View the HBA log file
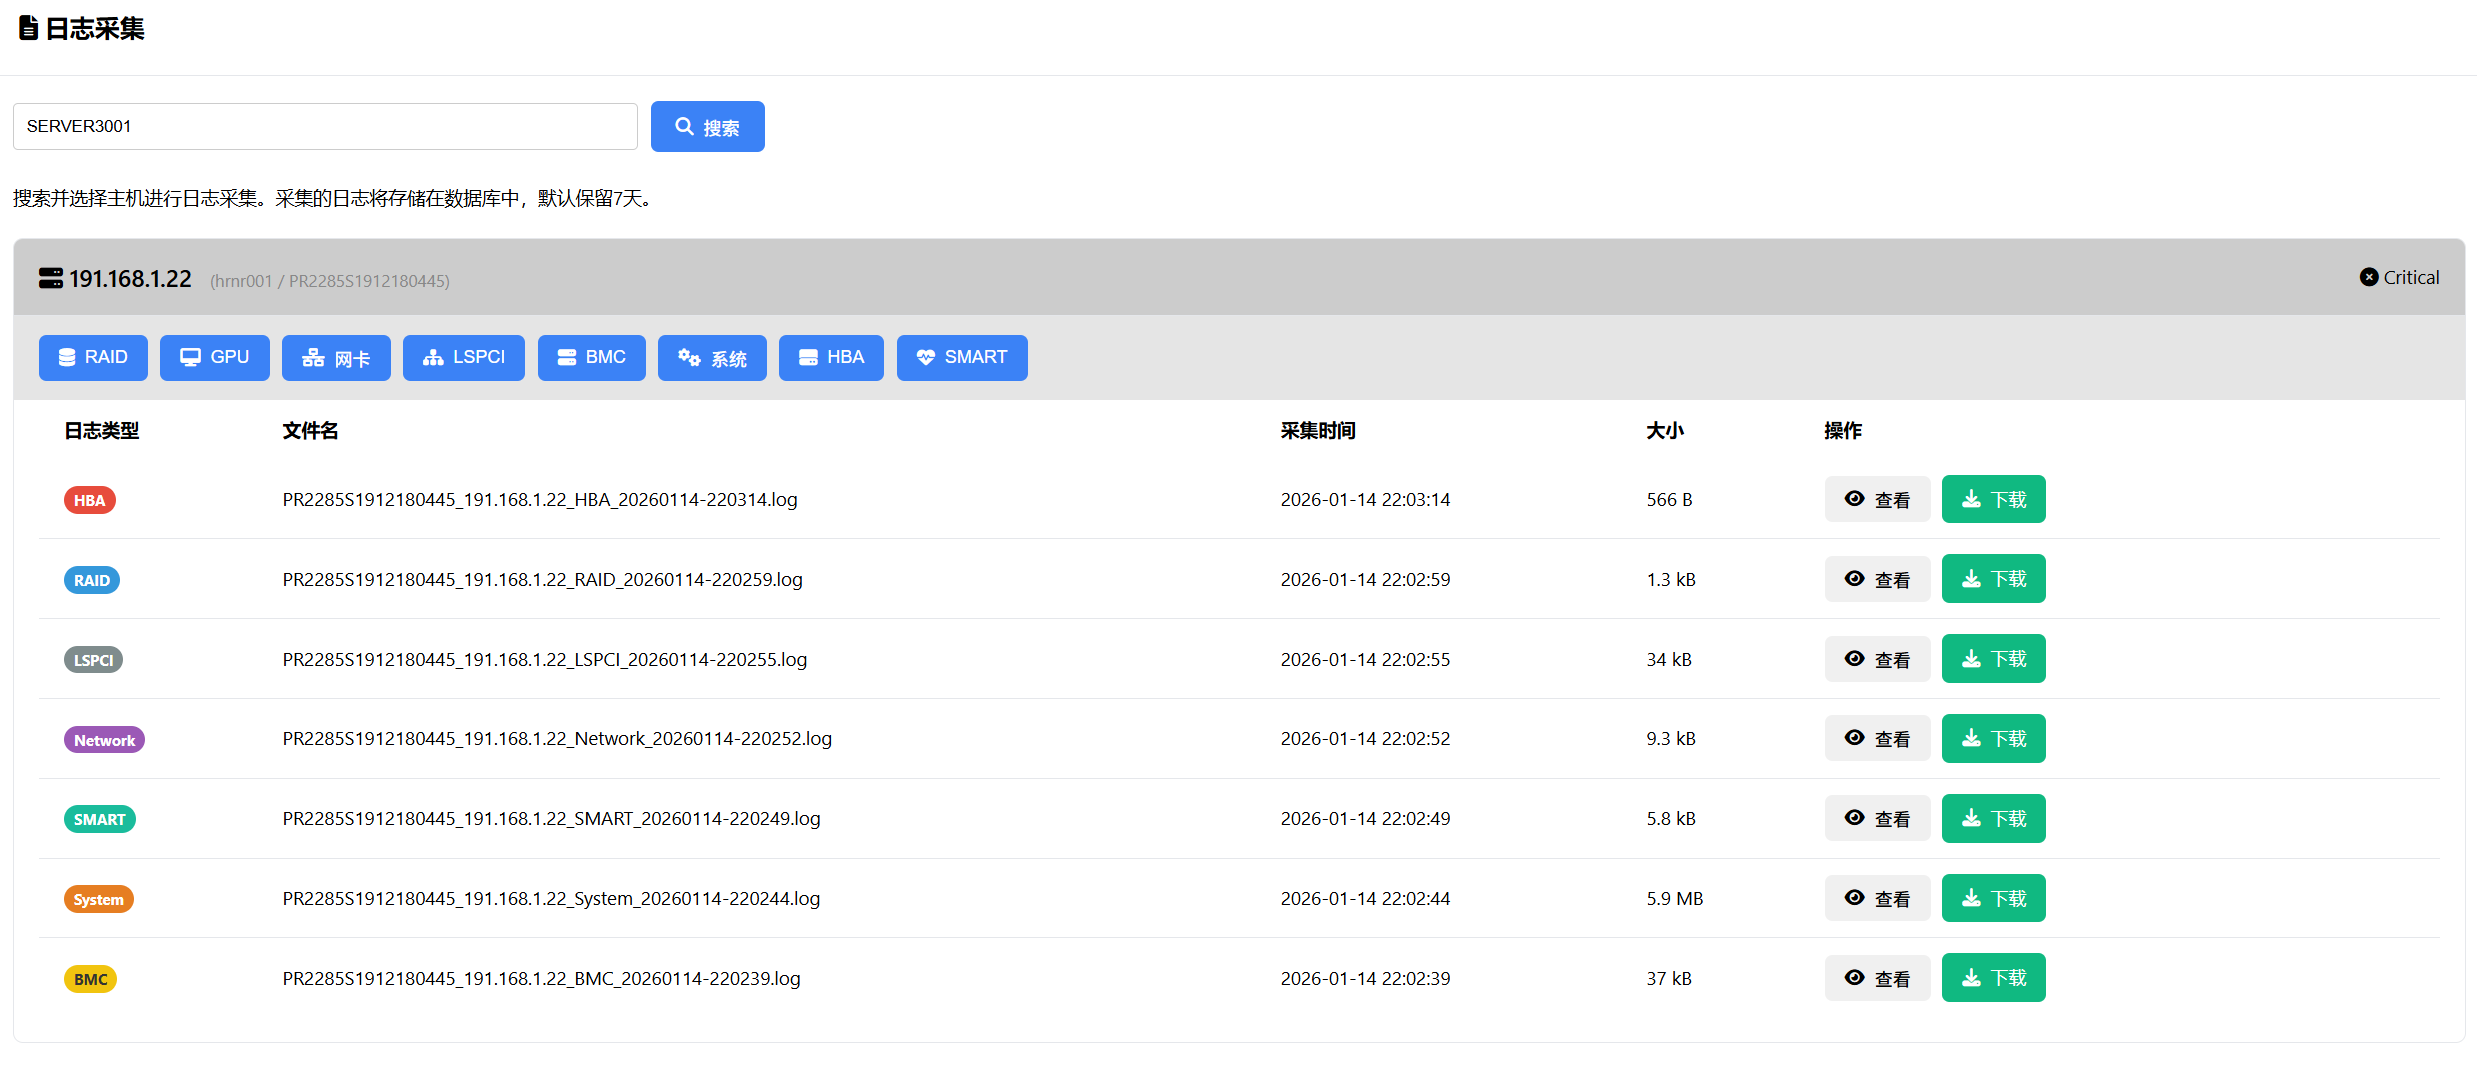The width and height of the screenshot is (2477, 1081). pyautogui.click(x=1877, y=499)
